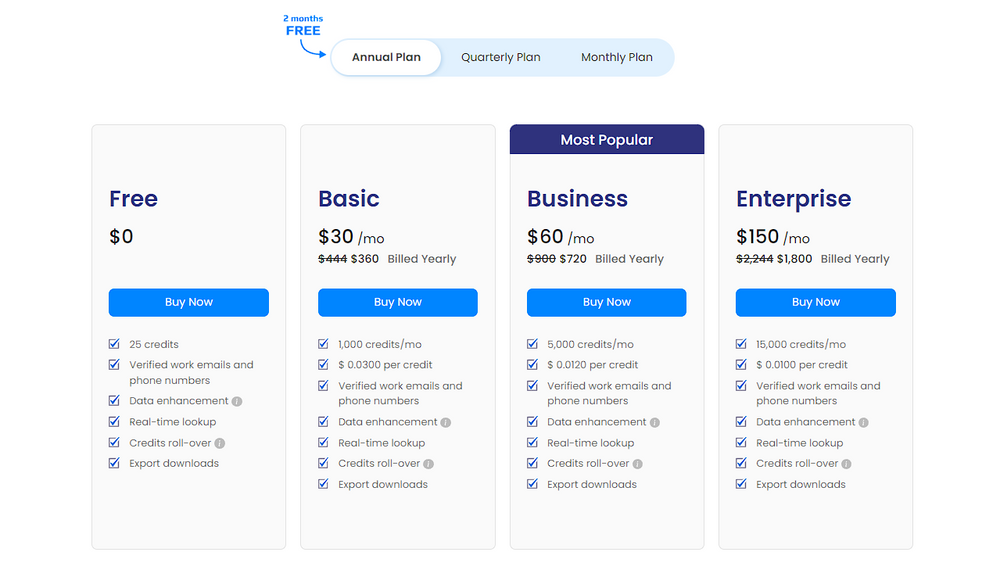
Task: Open Data enhancement info icon in Business plan
Action: point(654,423)
